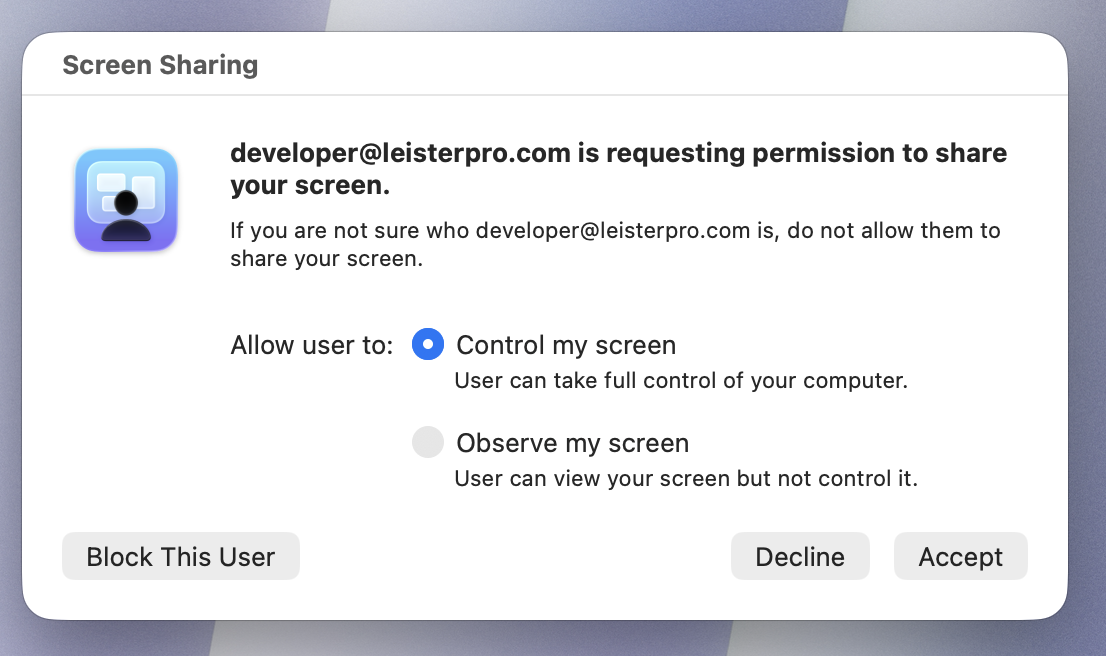This screenshot has height=656, width=1106.
Task: Select the Control my screen radio button
Action: tap(428, 344)
